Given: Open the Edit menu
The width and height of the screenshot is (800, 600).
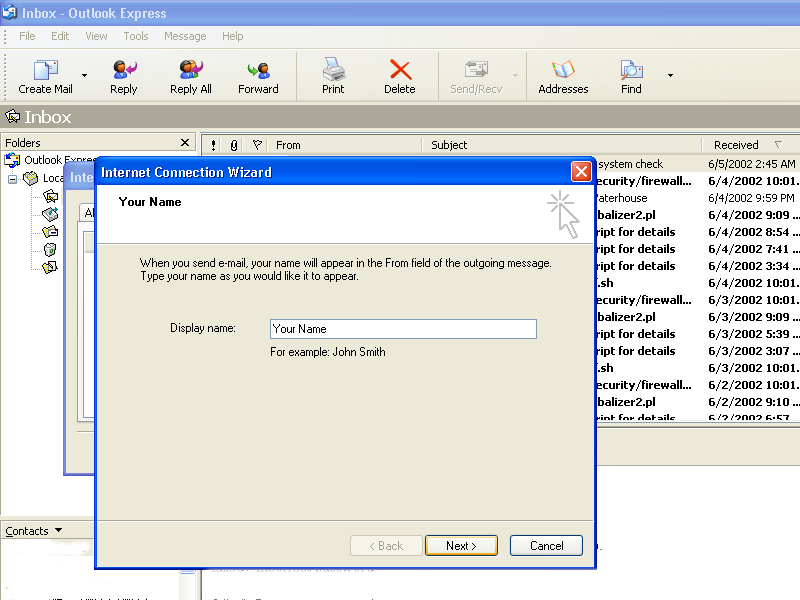Looking at the screenshot, I should (60, 36).
